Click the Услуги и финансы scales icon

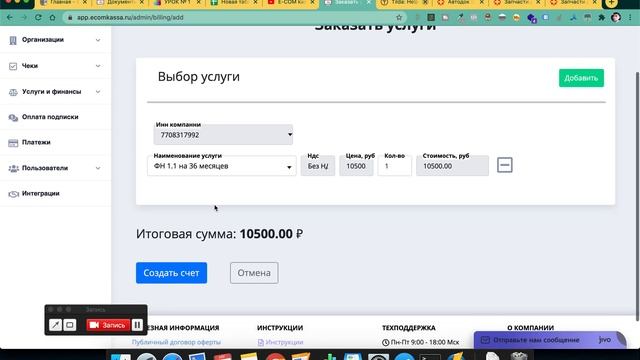pos(13,92)
